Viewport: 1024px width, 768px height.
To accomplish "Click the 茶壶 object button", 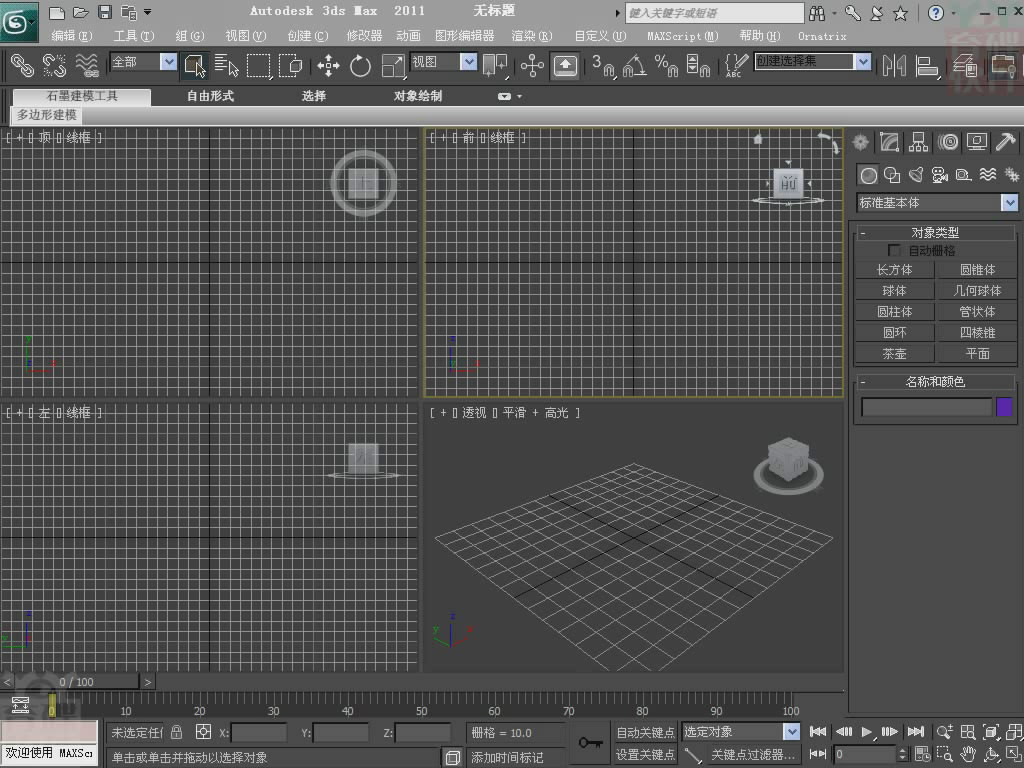I will pyautogui.click(x=895, y=353).
